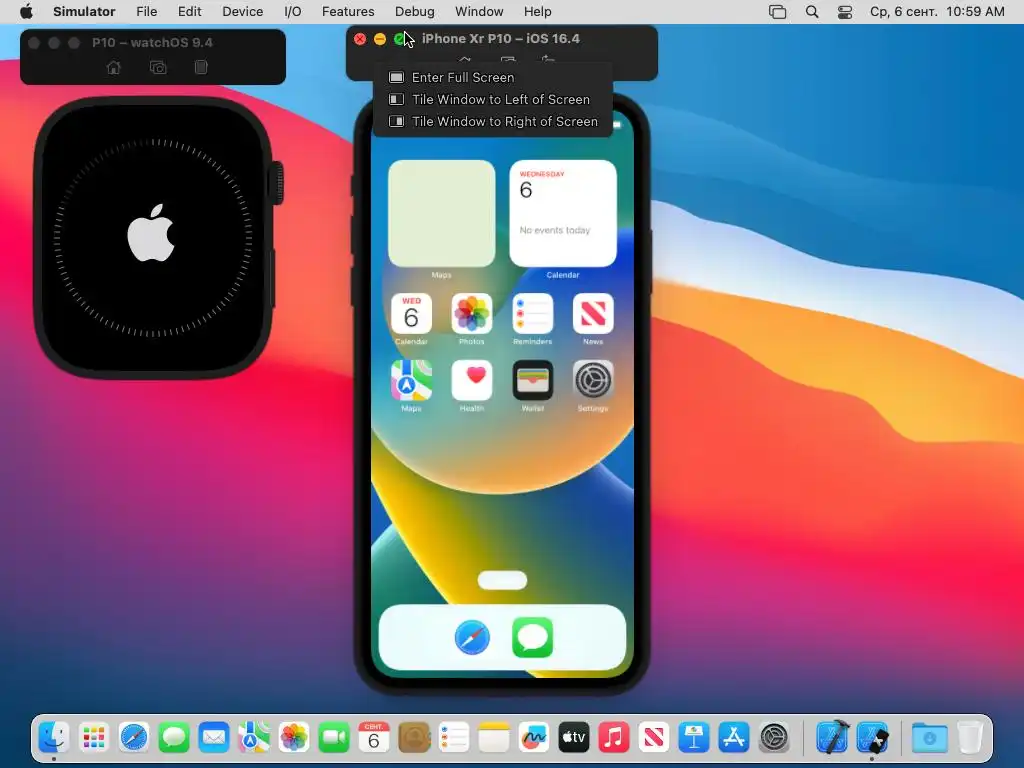Open Music in the macOS Dock

[613, 738]
